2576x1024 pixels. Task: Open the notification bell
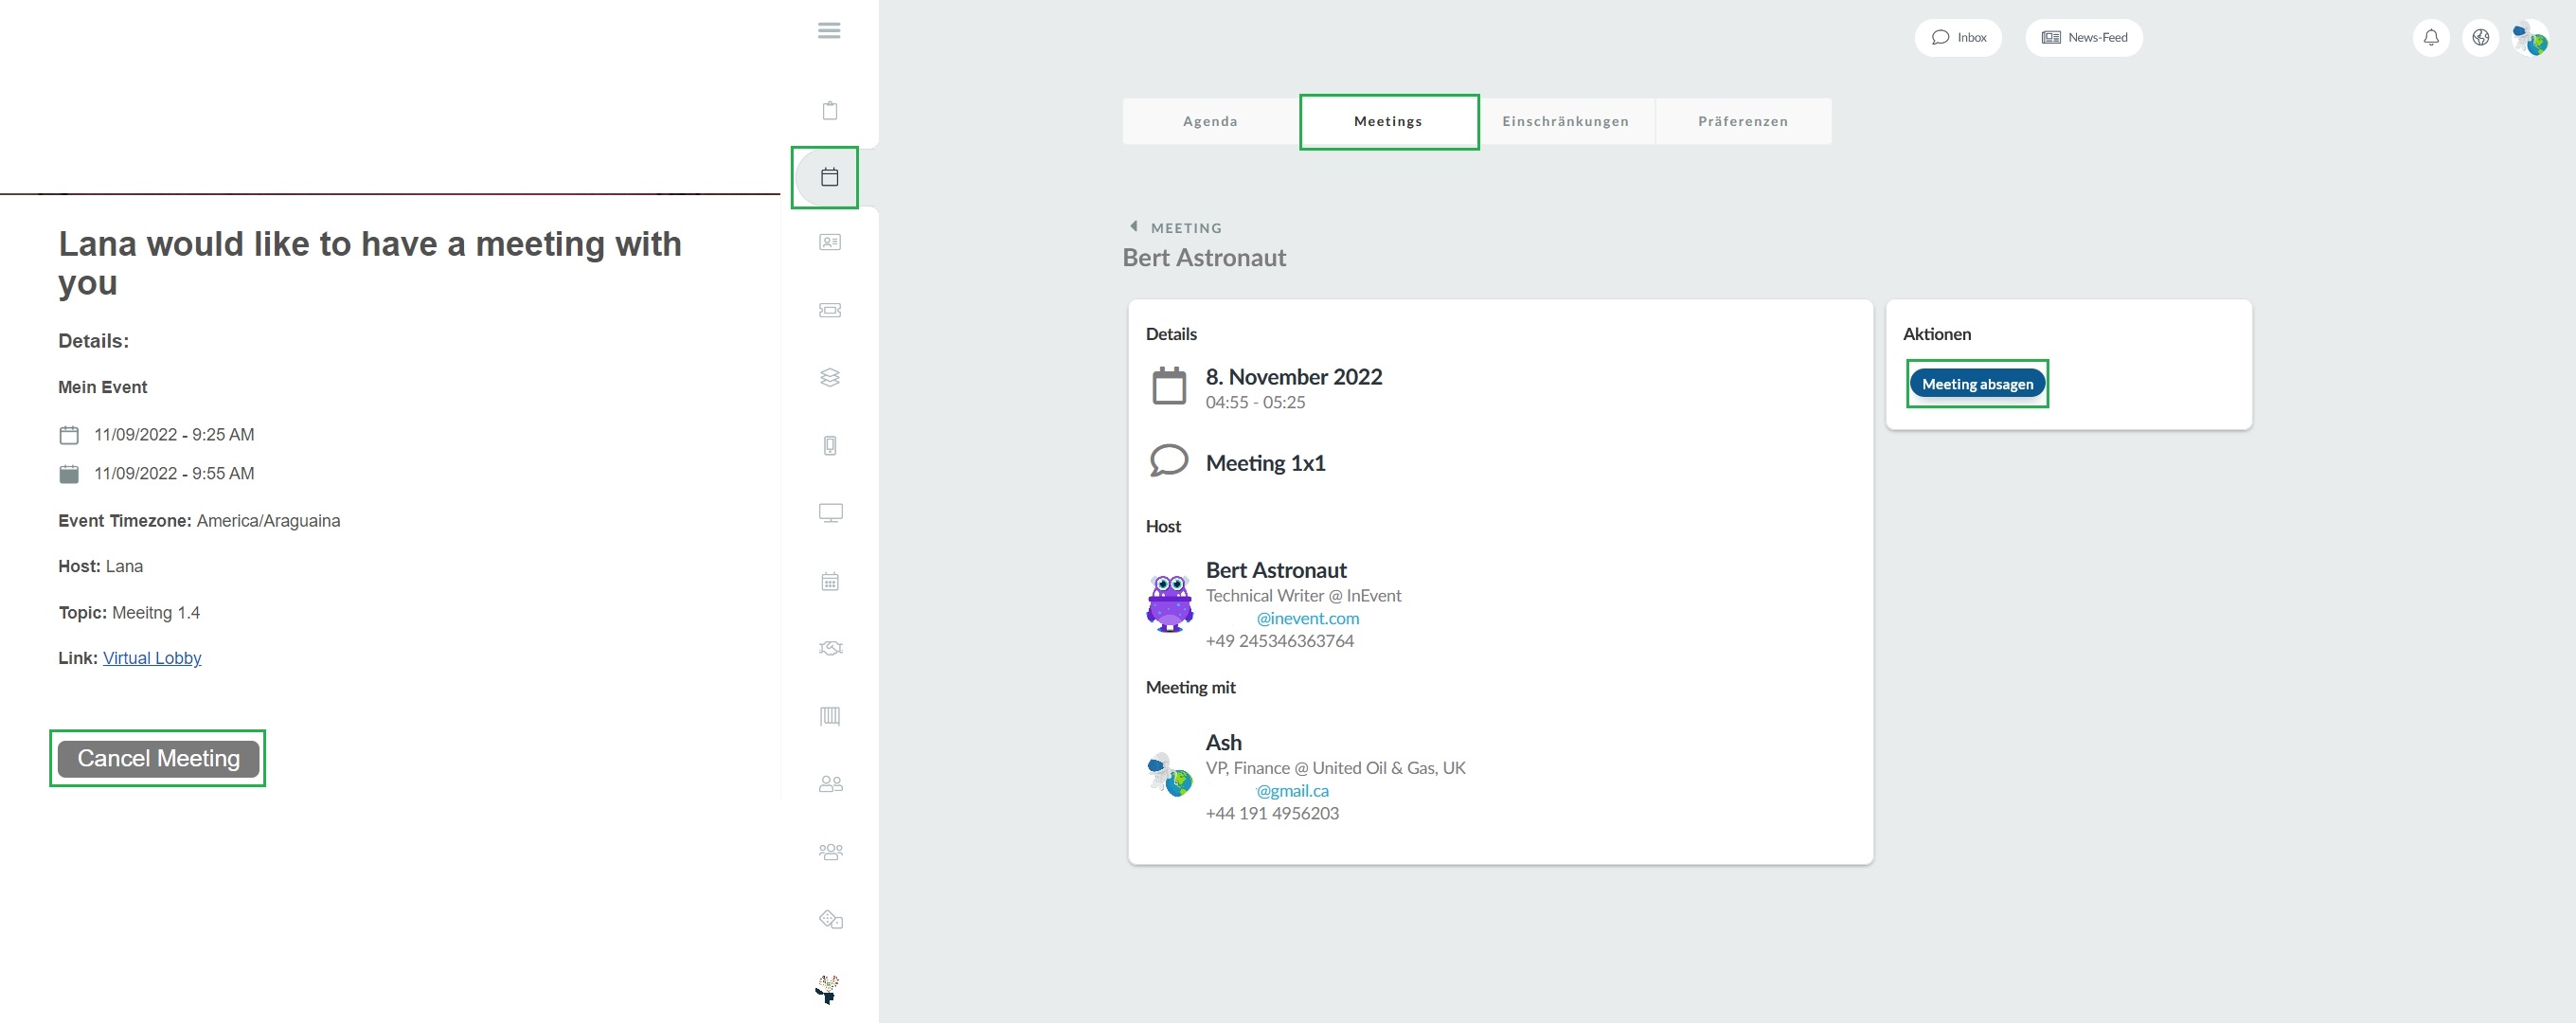(2431, 38)
